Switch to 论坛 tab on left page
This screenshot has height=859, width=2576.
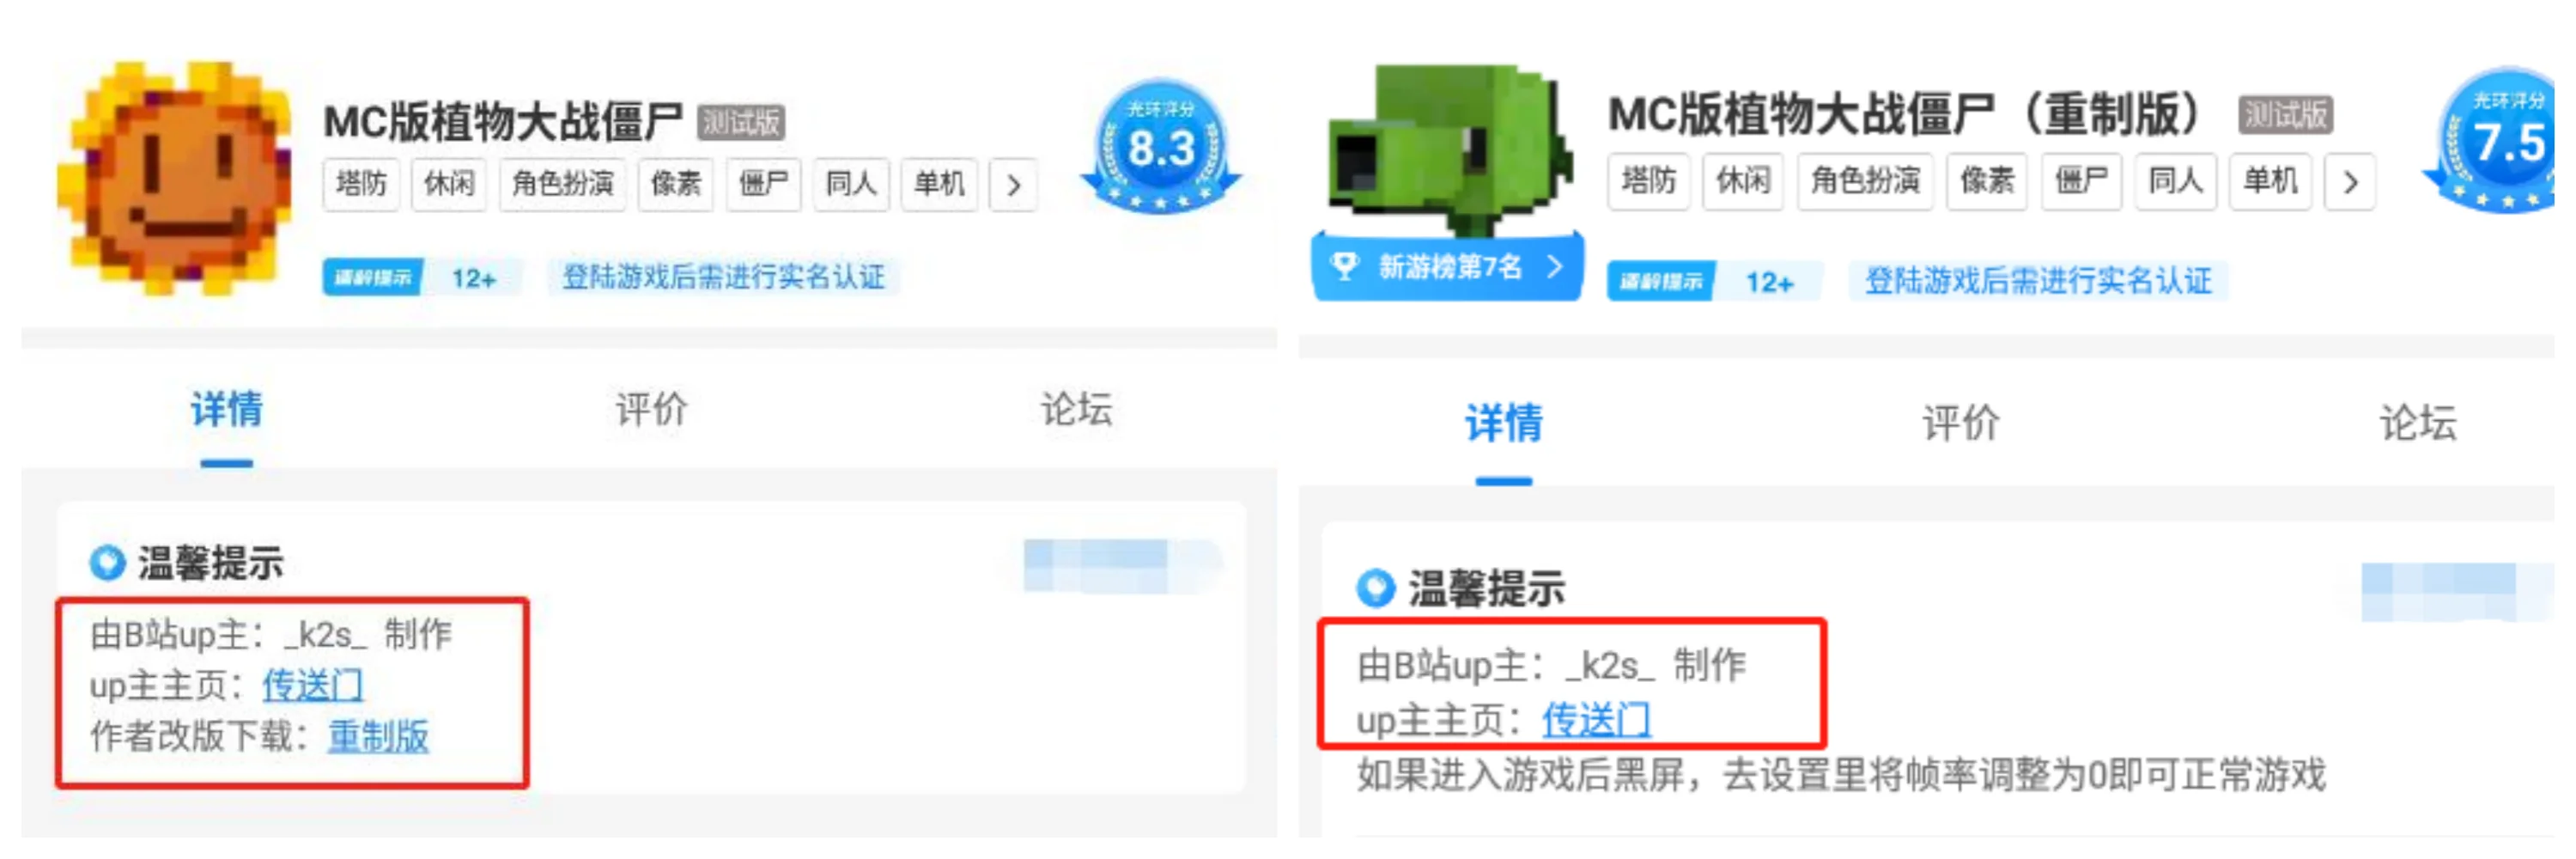click(x=1076, y=409)
